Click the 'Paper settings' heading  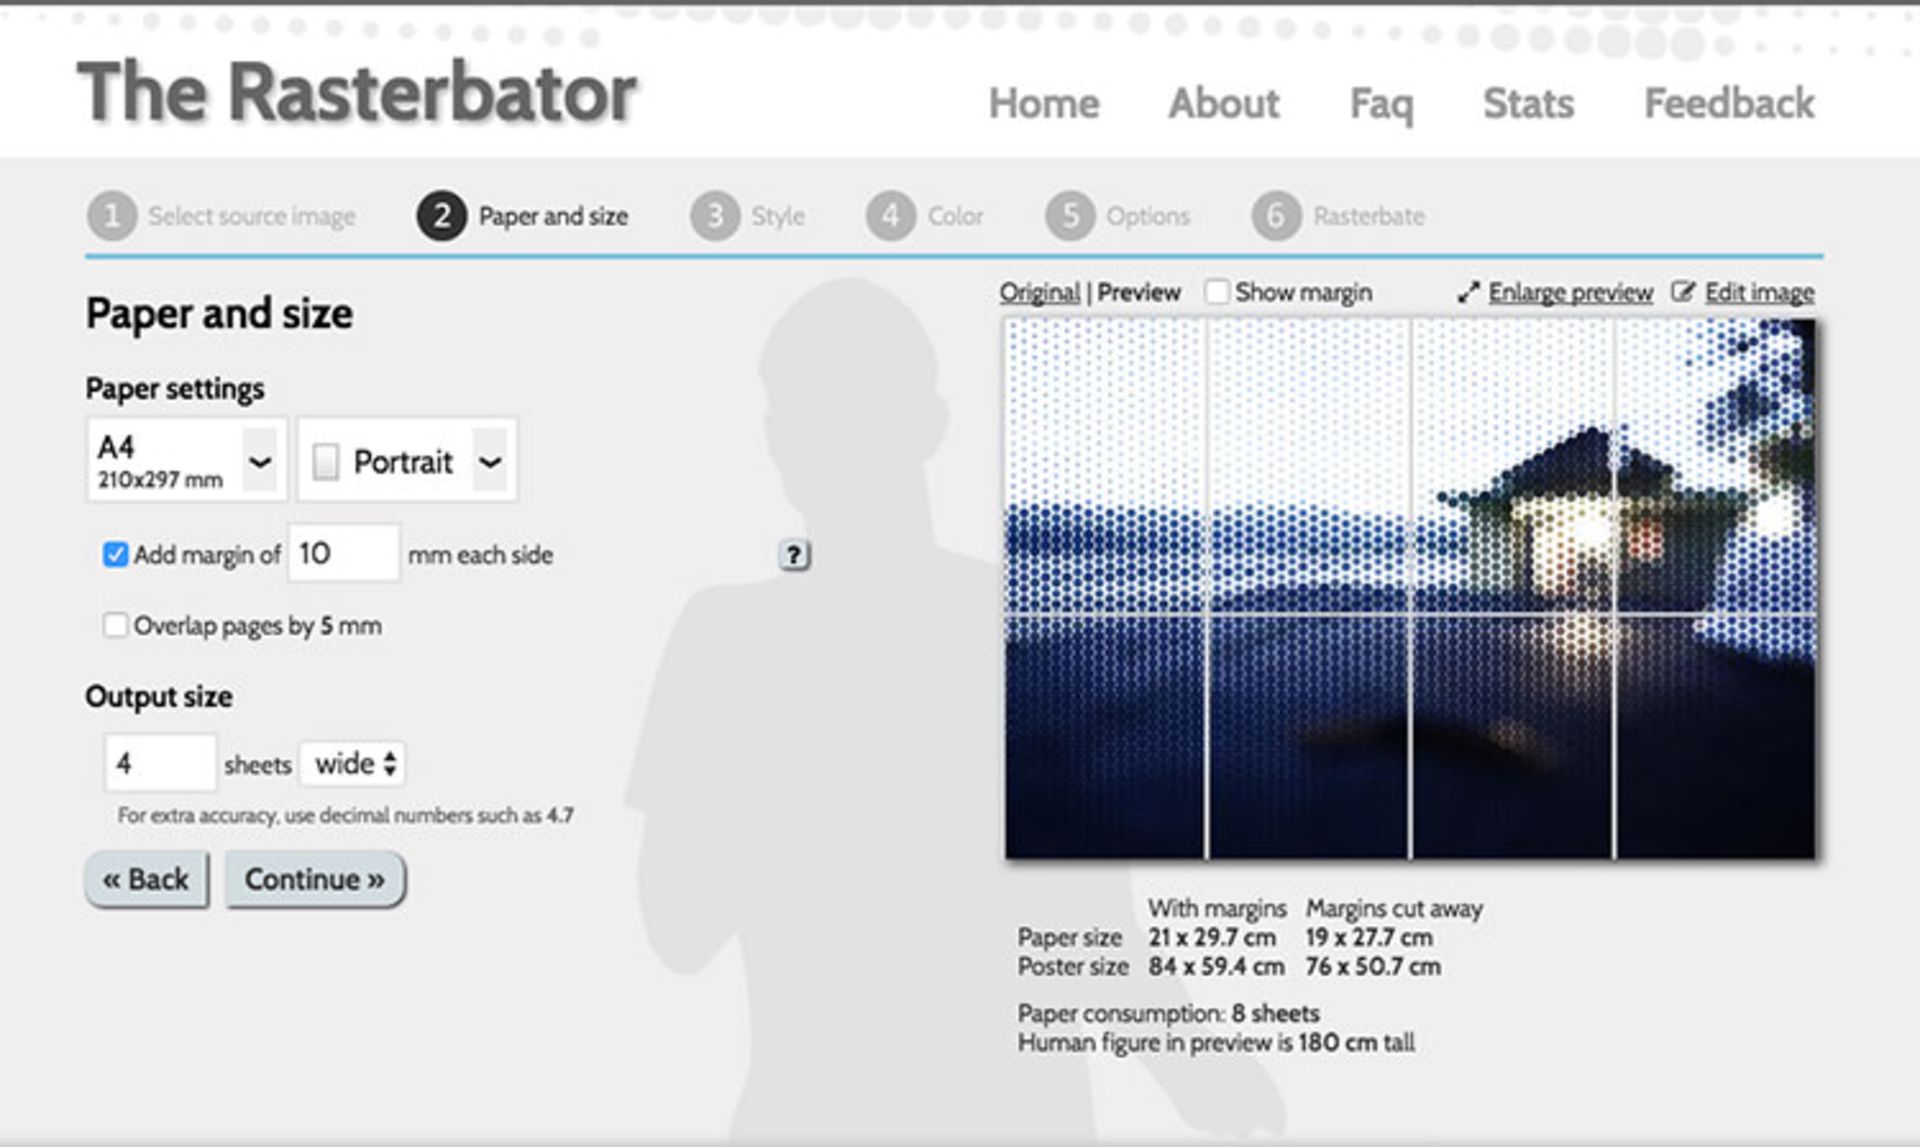(175, 389)
